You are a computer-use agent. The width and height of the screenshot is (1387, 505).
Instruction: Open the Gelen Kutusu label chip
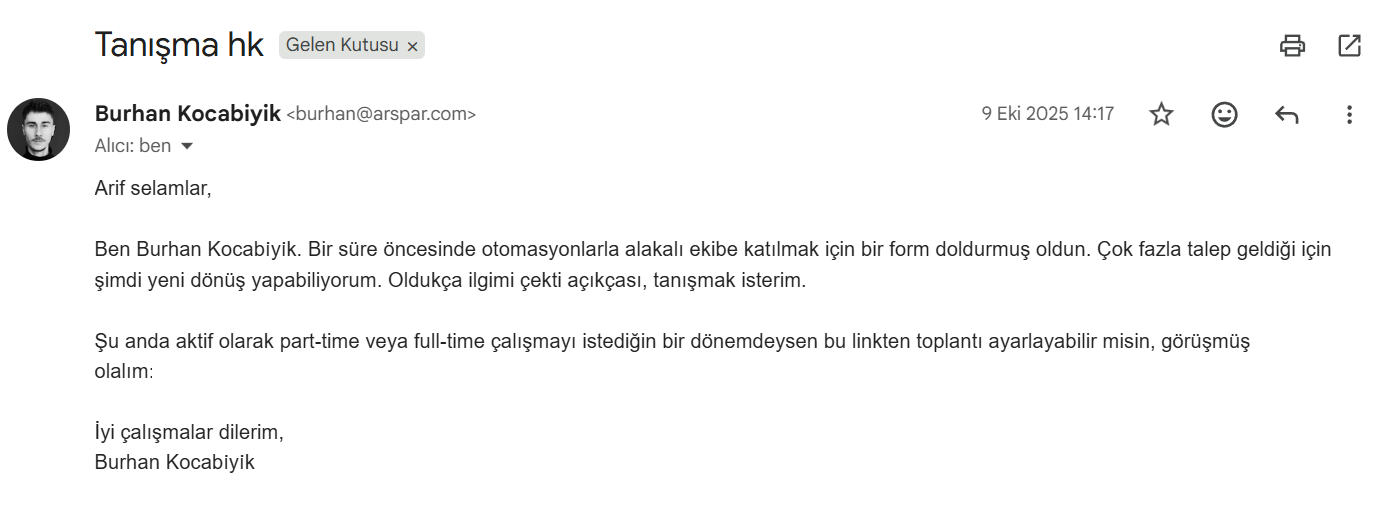click(x=342, y=45)
